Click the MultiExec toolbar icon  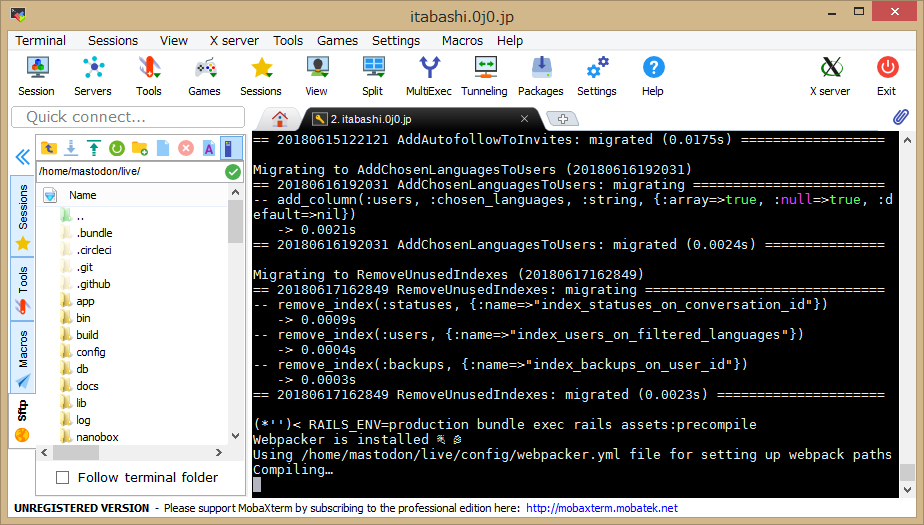pos(429,76)
